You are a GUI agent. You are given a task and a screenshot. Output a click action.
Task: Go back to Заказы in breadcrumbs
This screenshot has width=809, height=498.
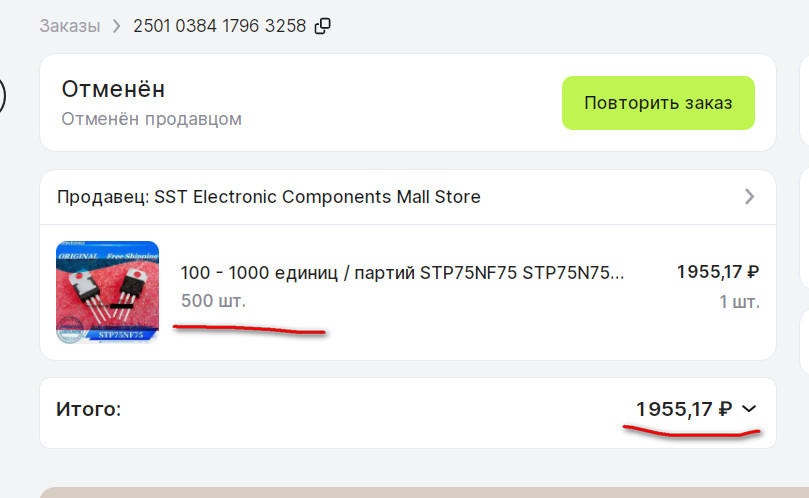click(x=70, y=26)
